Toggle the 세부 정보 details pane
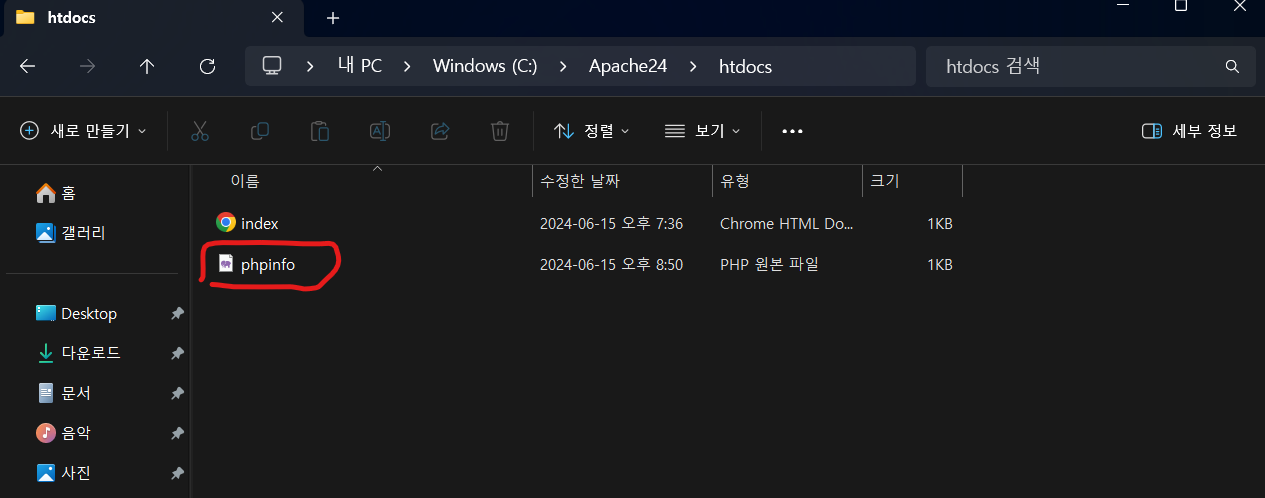Image resolution: width=1265 pixels, height=498 pixels. (1189, 131)
